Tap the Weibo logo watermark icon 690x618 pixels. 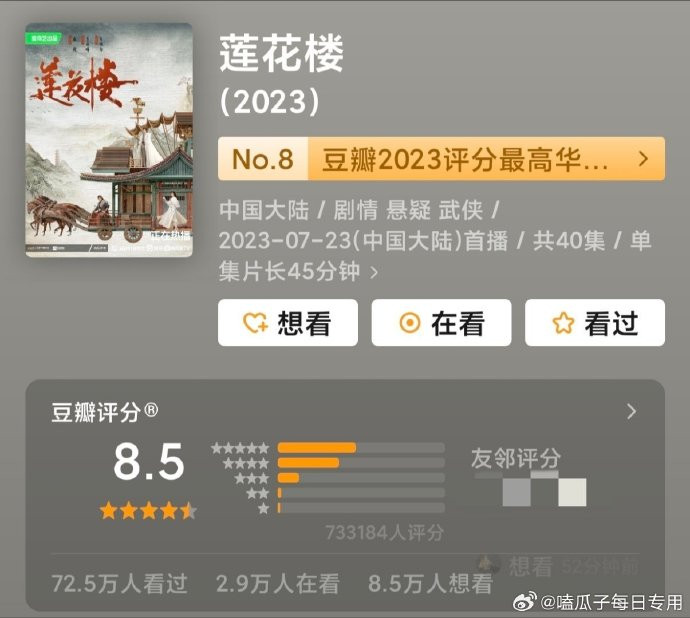(x=525, y=601)
